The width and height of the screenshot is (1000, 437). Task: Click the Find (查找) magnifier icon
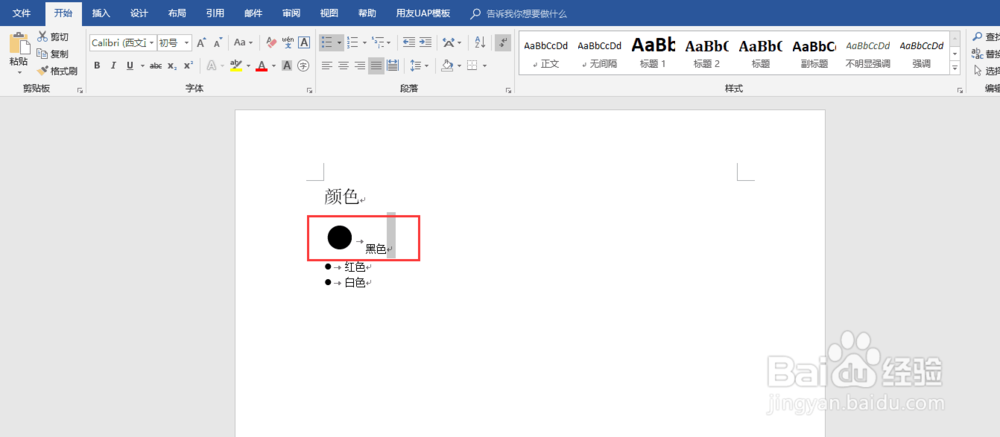tap(977, 37)
